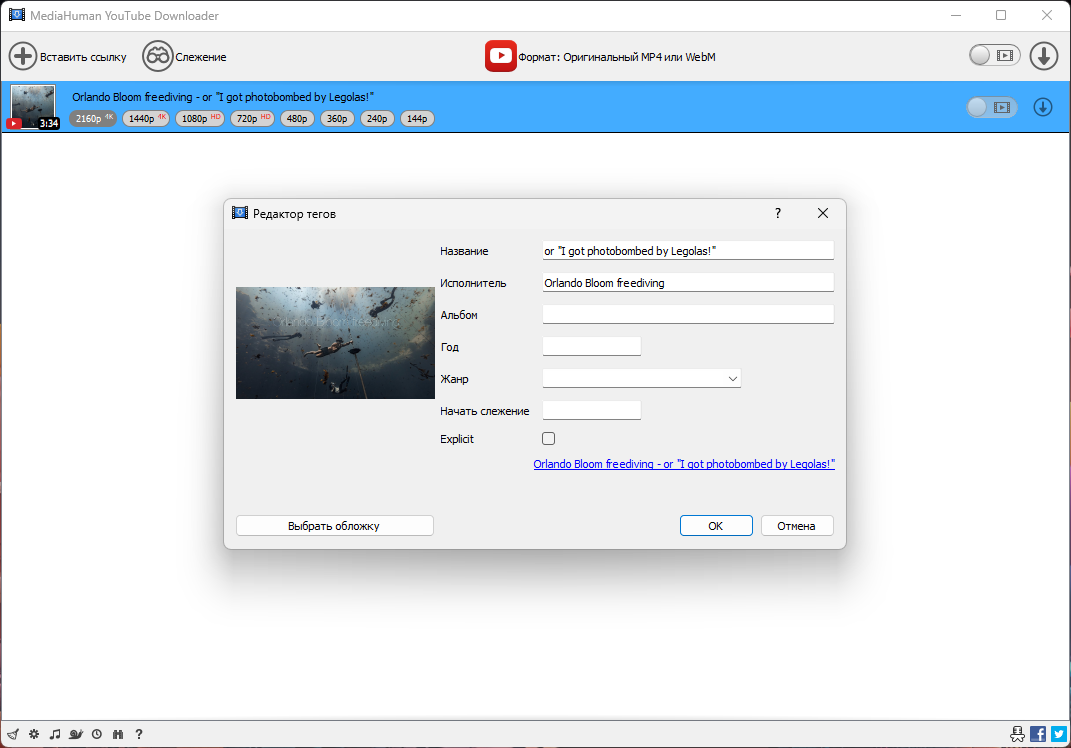The height and width of the screenshot is (748, 1071).
Task: Click the Отмена cancel button
Action: point(797,525)
